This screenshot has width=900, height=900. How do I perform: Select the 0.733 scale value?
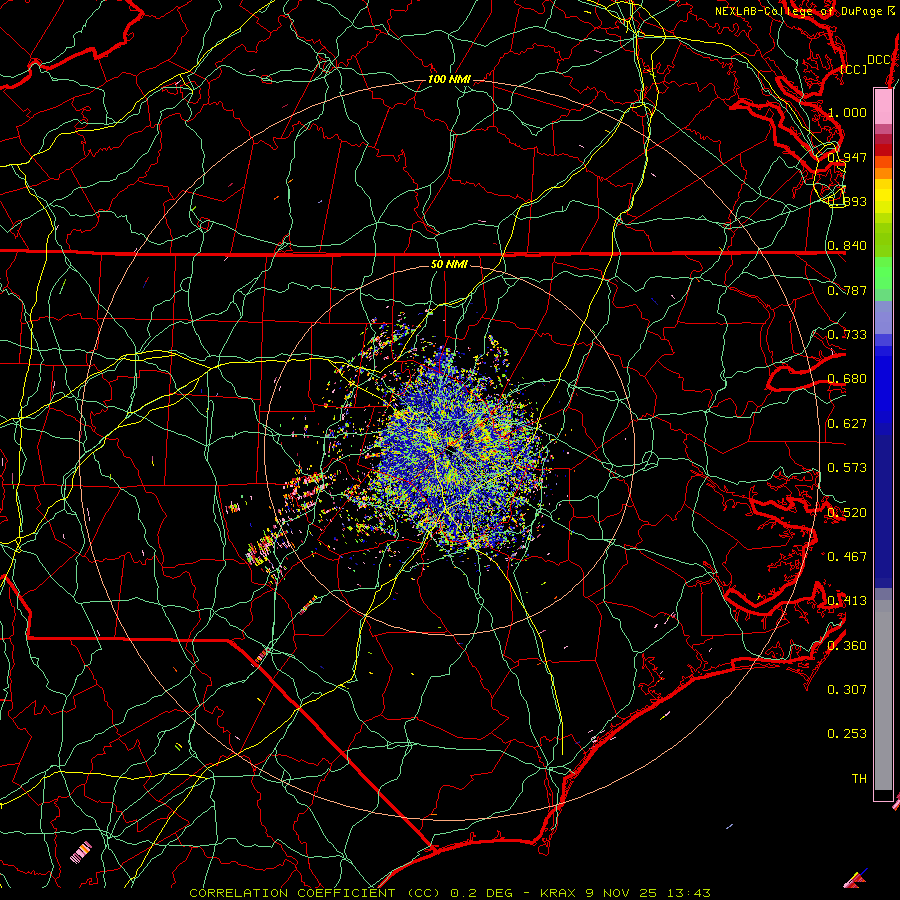(x=847, y=335)
